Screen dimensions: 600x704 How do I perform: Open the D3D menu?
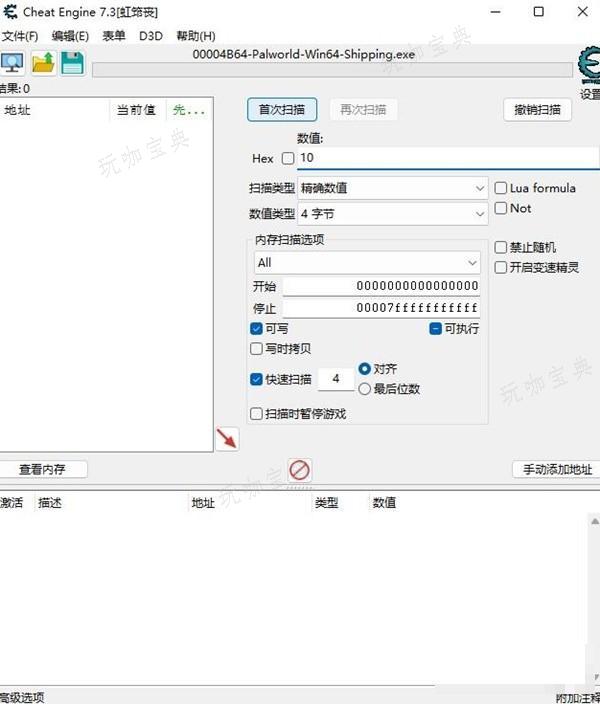150,36
